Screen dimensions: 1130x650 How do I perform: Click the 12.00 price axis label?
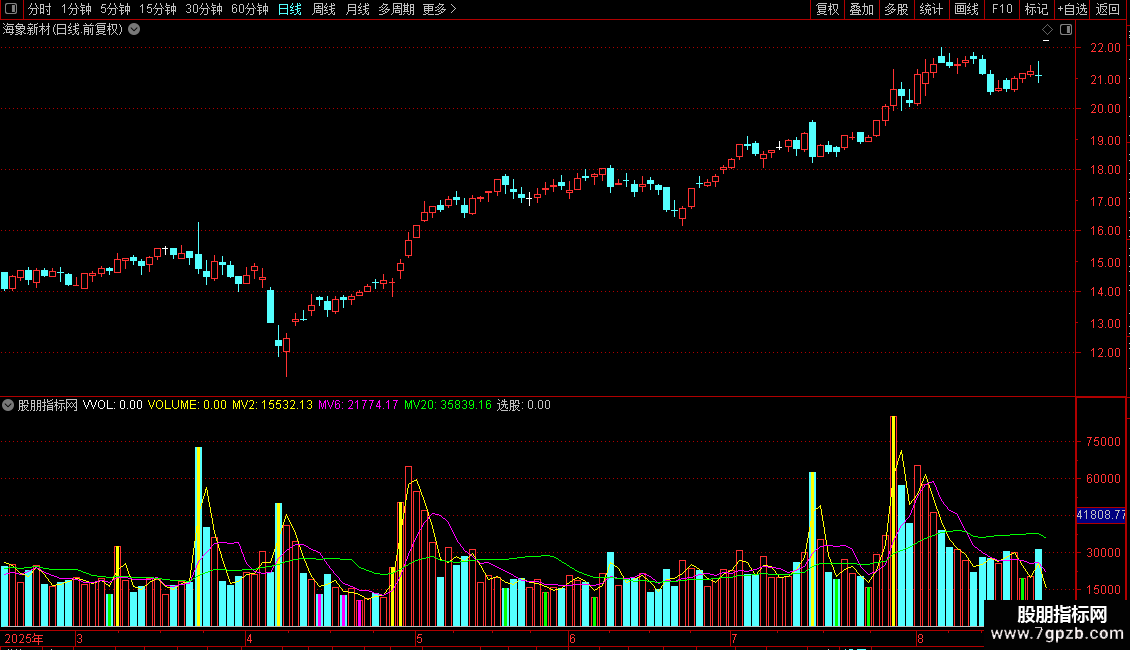1105,352
